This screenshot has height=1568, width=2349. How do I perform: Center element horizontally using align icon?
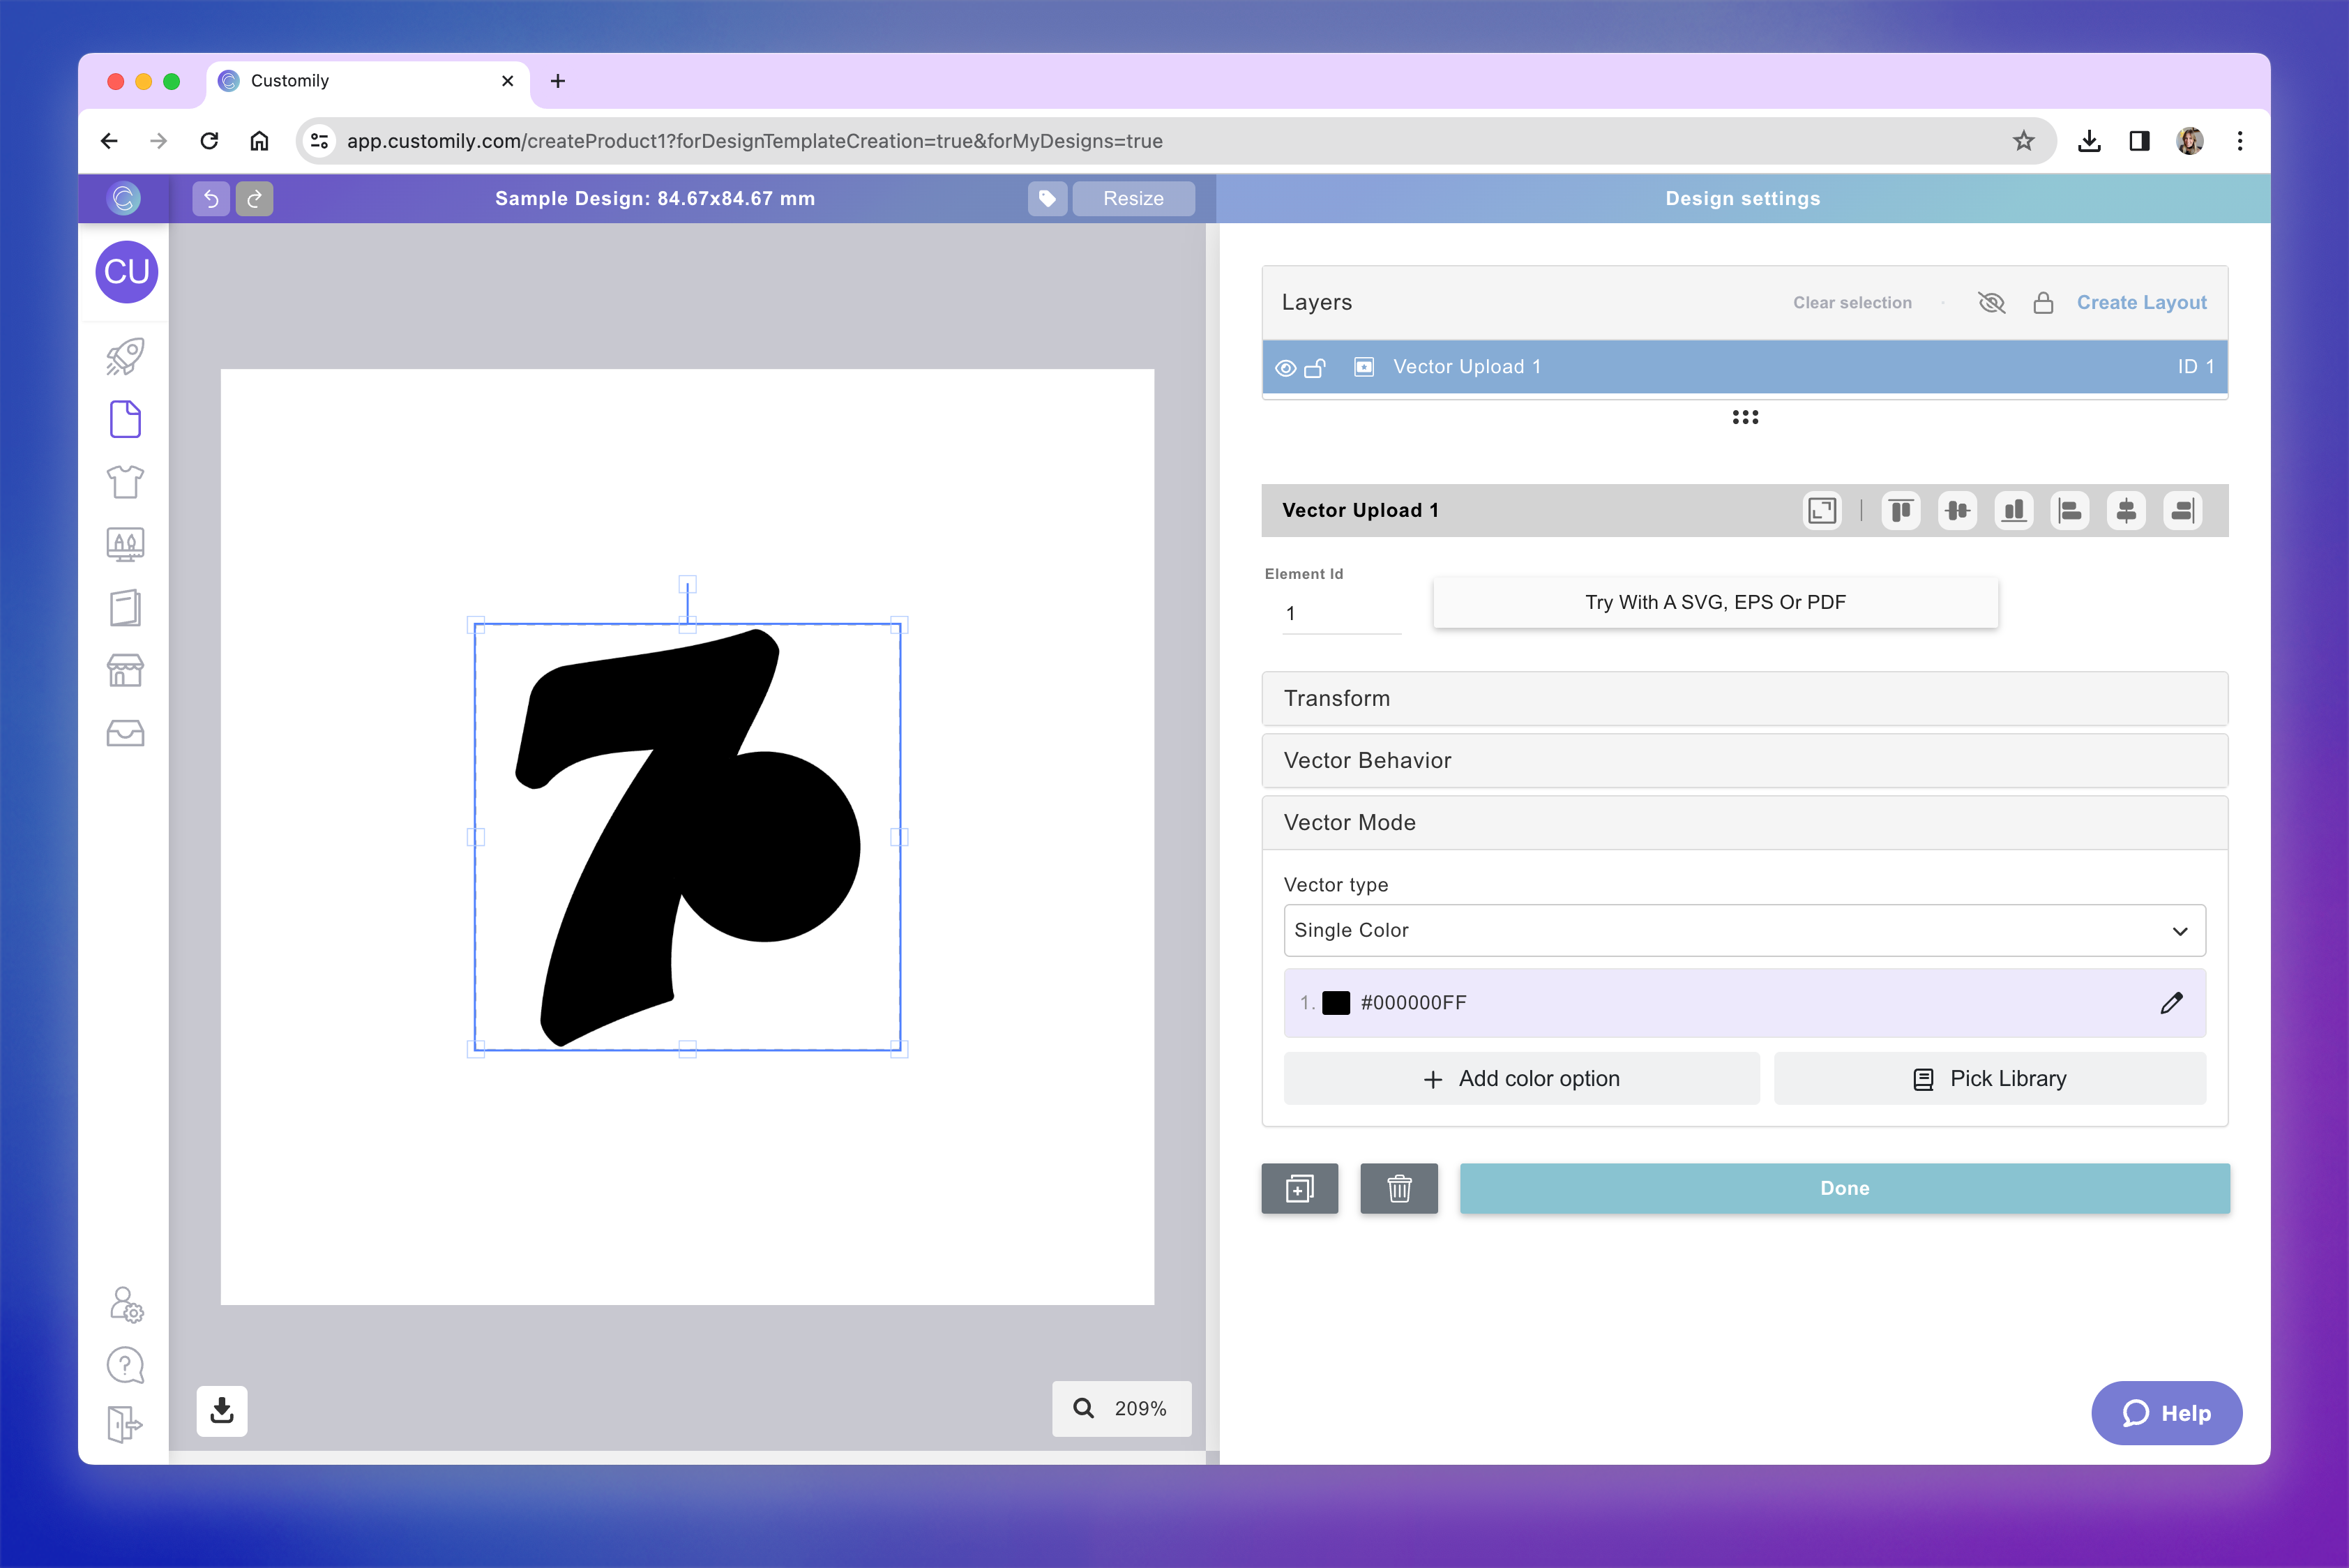[2126, 511]
